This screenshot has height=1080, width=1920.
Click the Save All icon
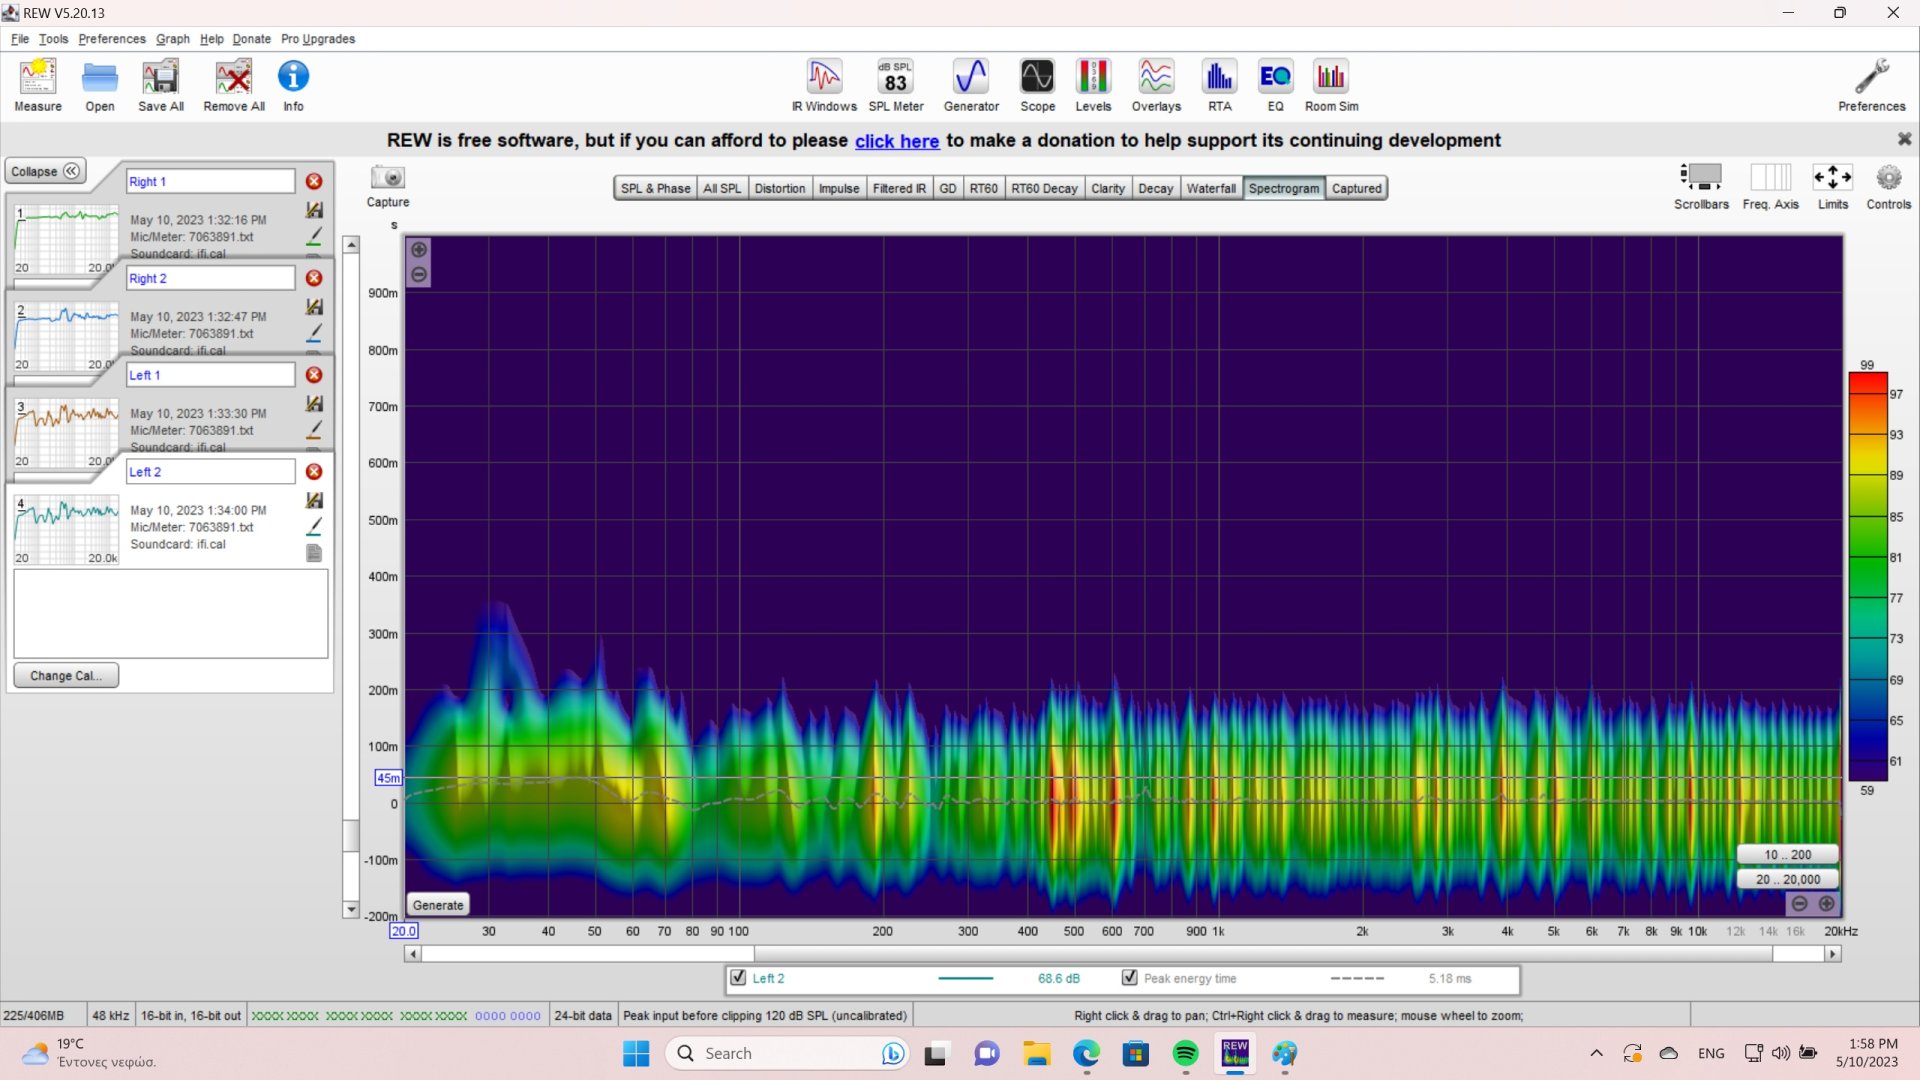tap(161, 85)
